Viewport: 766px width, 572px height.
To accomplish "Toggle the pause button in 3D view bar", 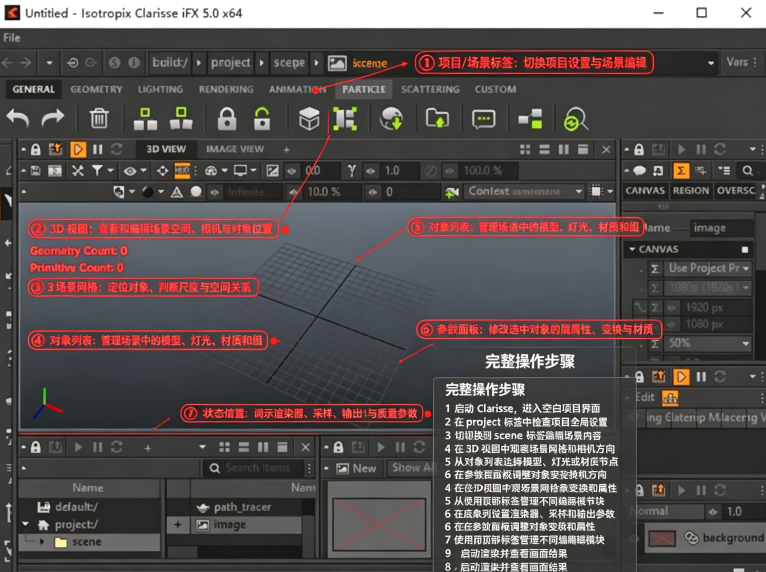I will pos(98,149).
